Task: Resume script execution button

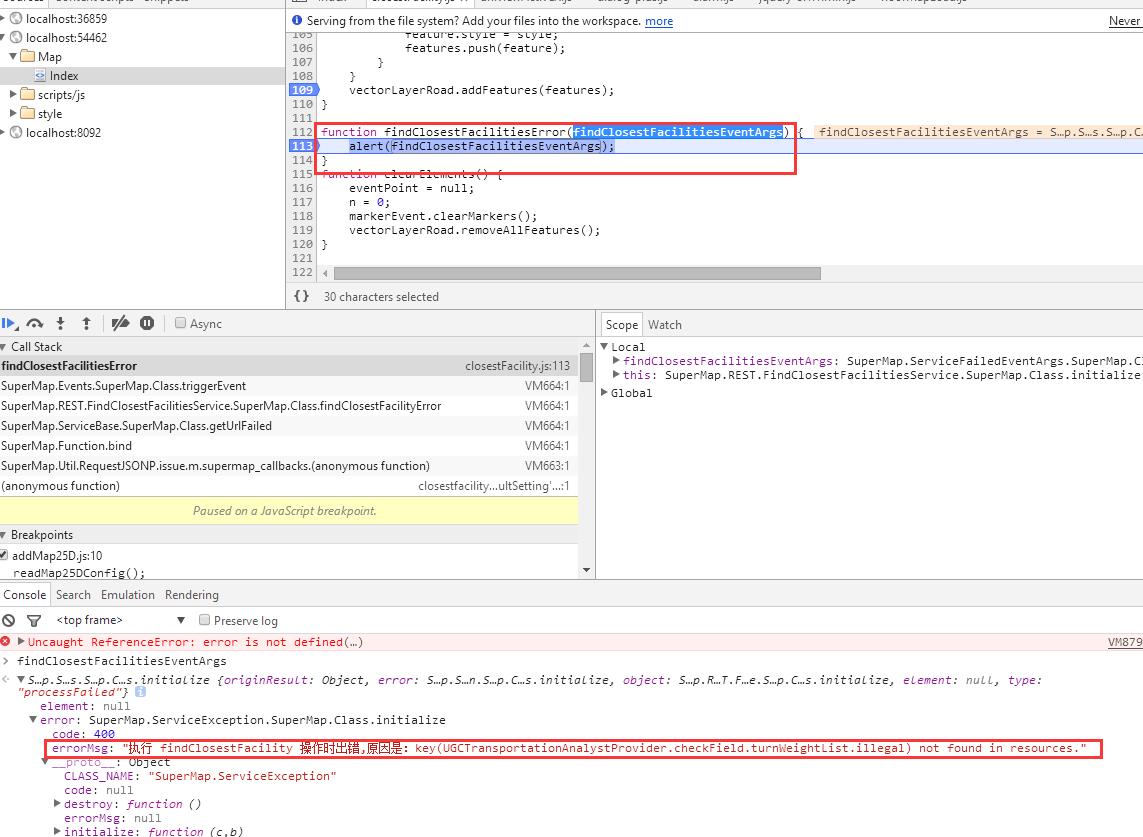Action: pos(9,324)
